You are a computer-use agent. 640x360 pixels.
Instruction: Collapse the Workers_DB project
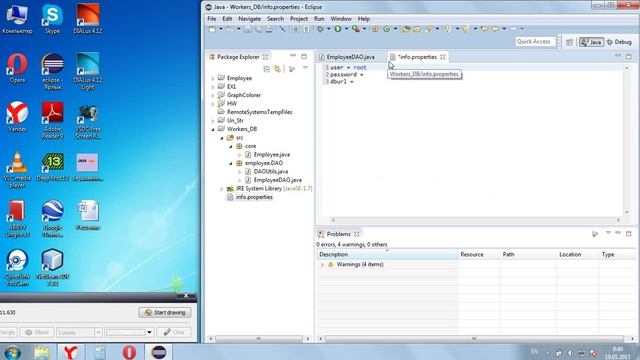213,129
